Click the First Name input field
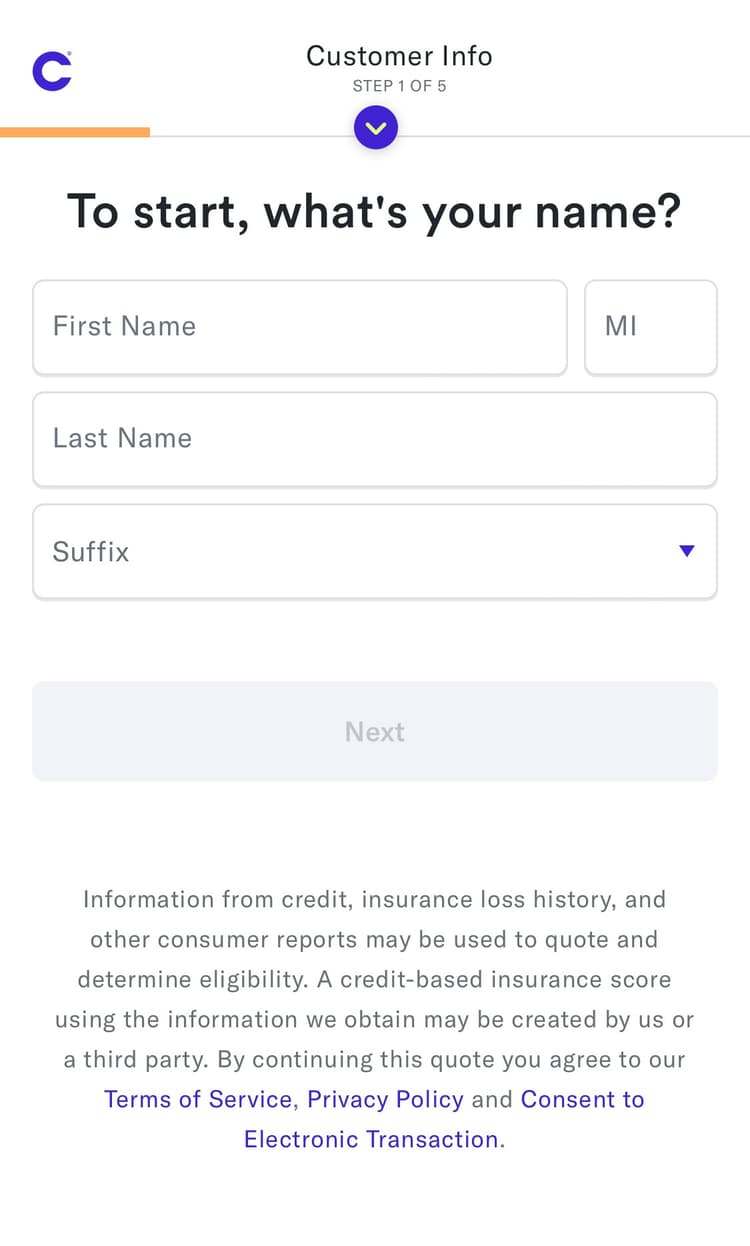This screenshot has width=750, height=1246. 300,327
